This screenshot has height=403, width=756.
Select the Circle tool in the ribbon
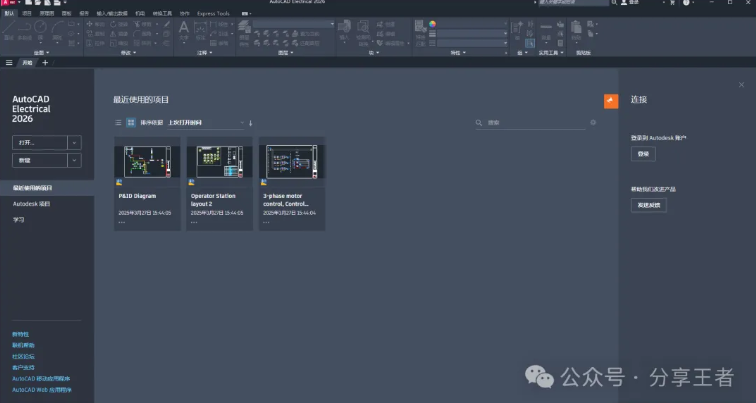click(40, 30)
